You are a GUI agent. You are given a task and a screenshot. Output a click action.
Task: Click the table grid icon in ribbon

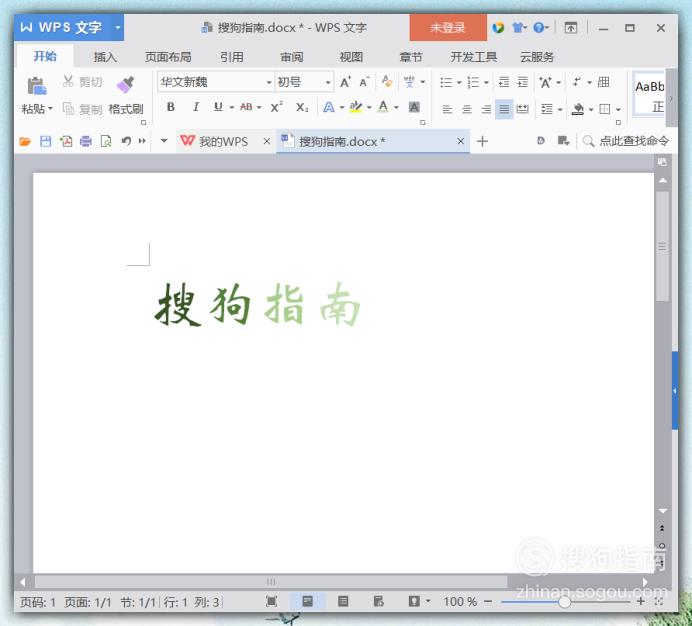pyautogui.click(x=603, y=82)
